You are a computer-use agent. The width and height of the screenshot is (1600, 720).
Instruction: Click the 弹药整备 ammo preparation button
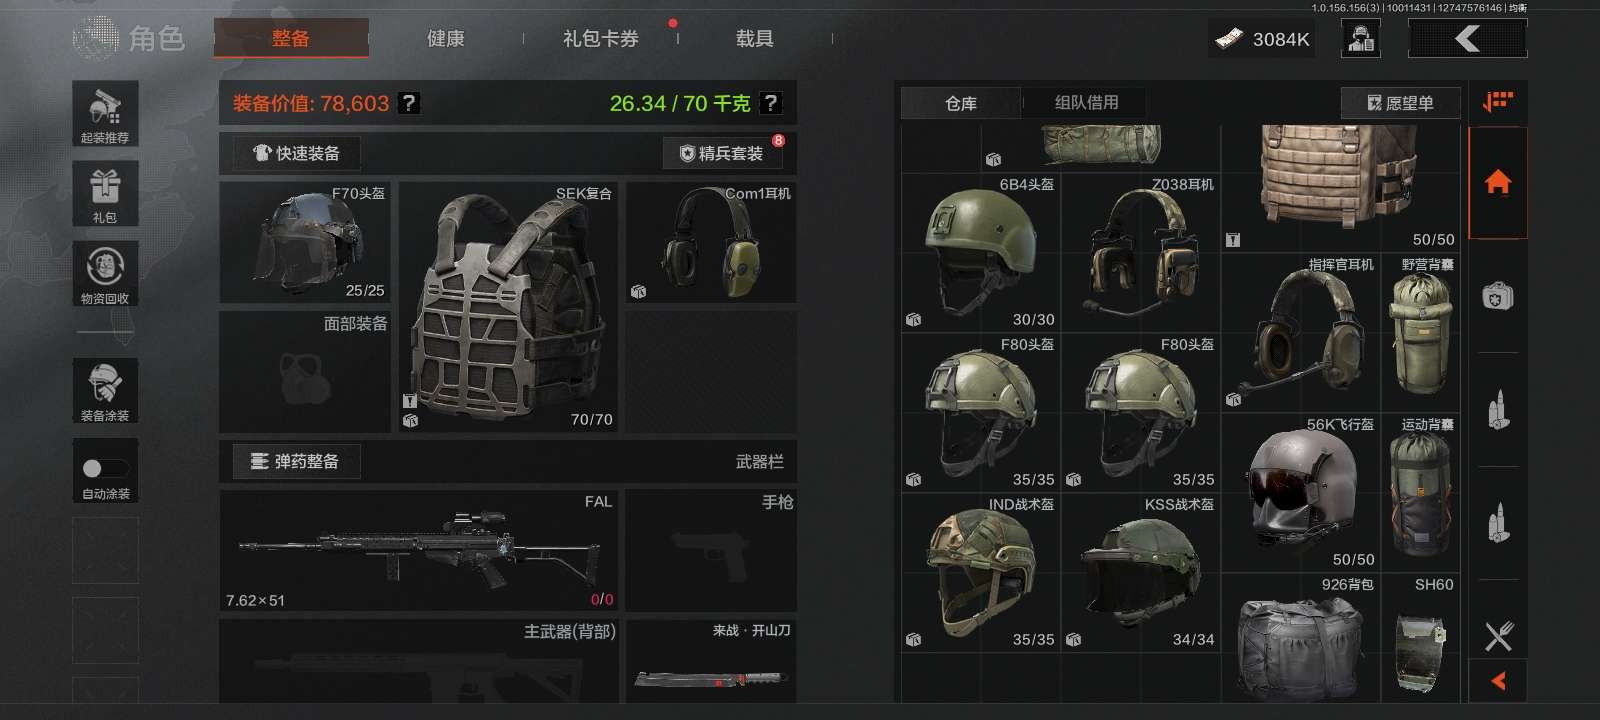pos(296,461)
